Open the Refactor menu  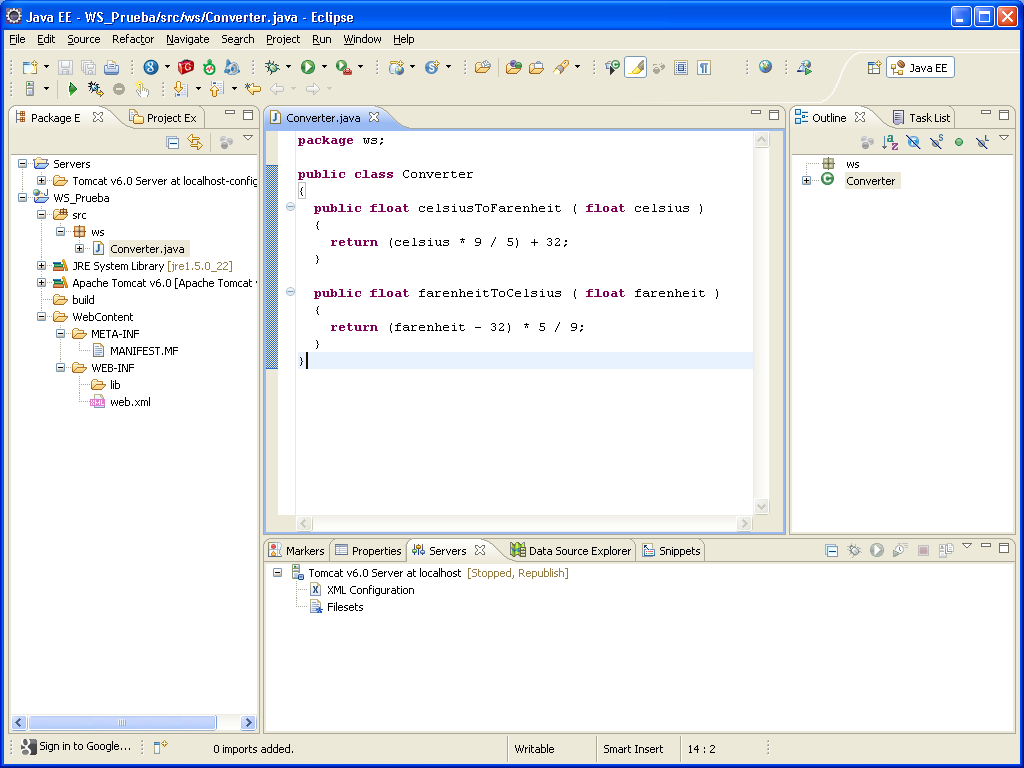point(133,39)
